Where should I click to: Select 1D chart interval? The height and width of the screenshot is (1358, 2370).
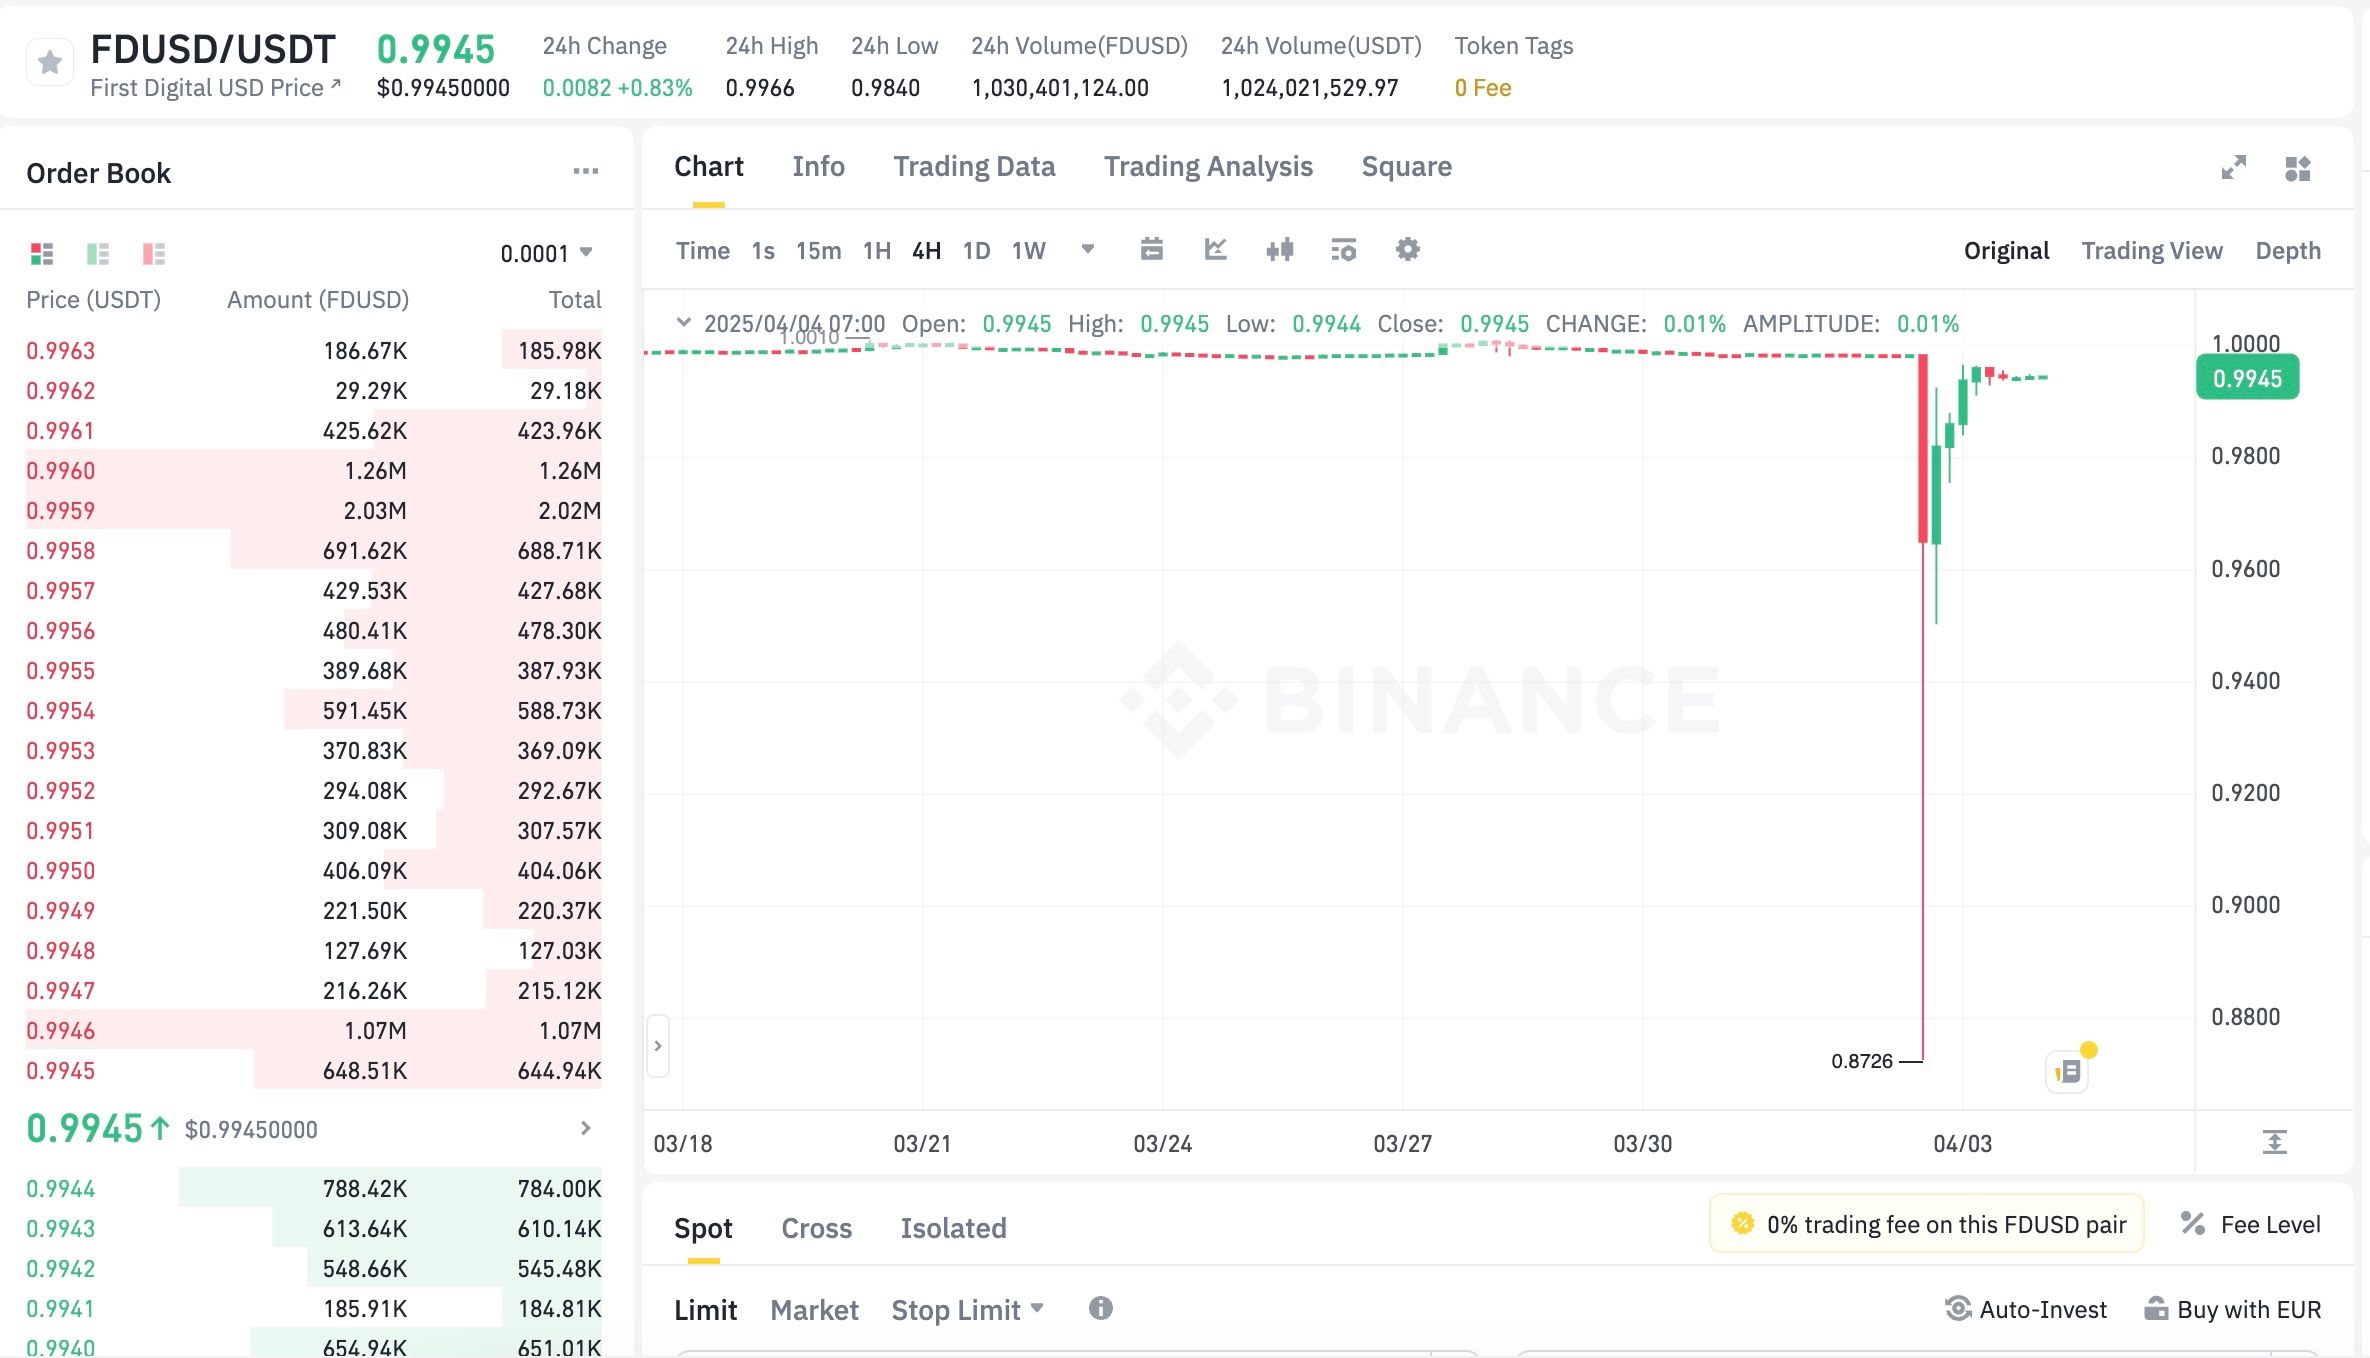coord(976,250)
